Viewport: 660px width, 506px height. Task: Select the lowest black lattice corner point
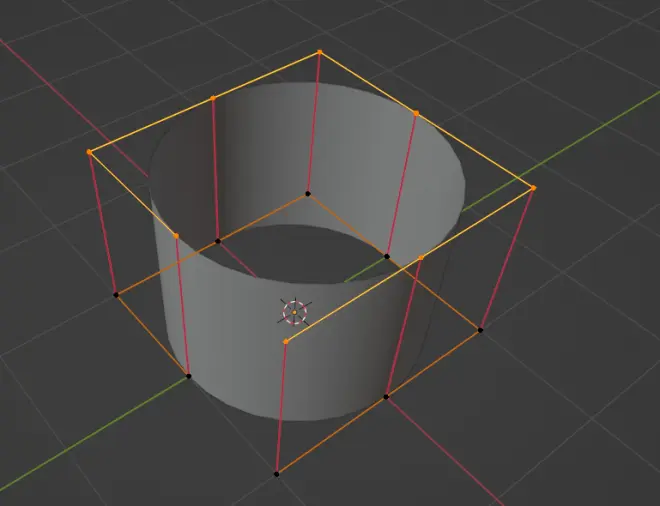pos(277,474)
